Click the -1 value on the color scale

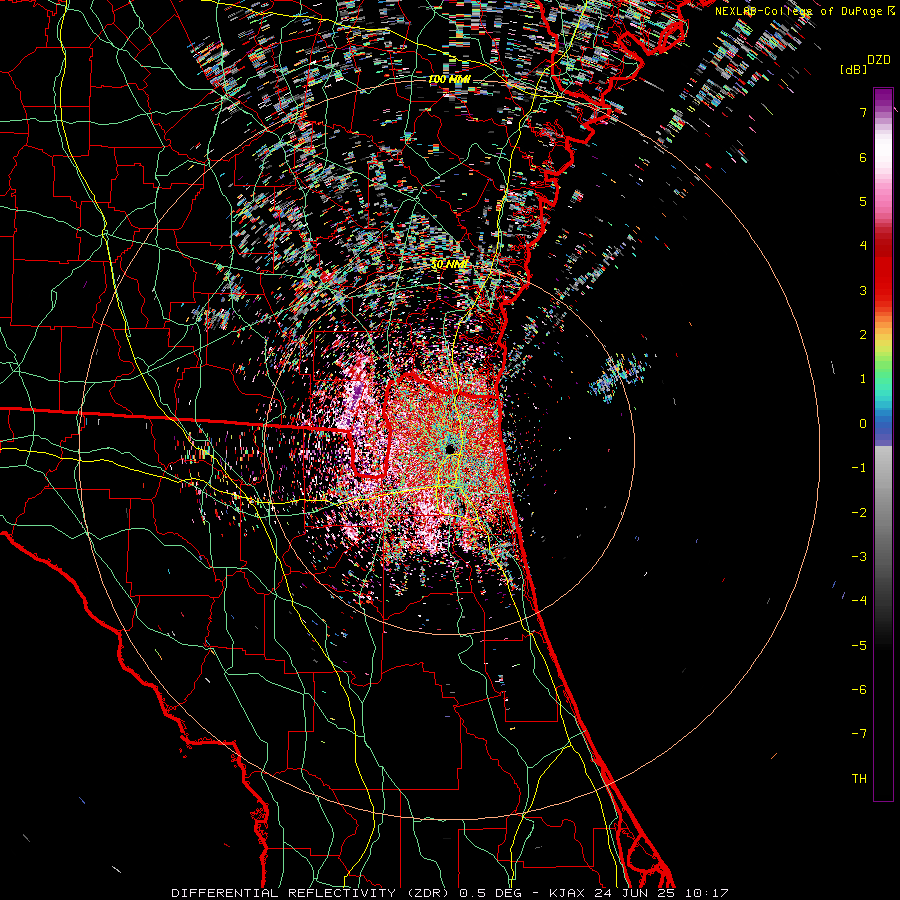pyautogui.click(x=859, y=468)
